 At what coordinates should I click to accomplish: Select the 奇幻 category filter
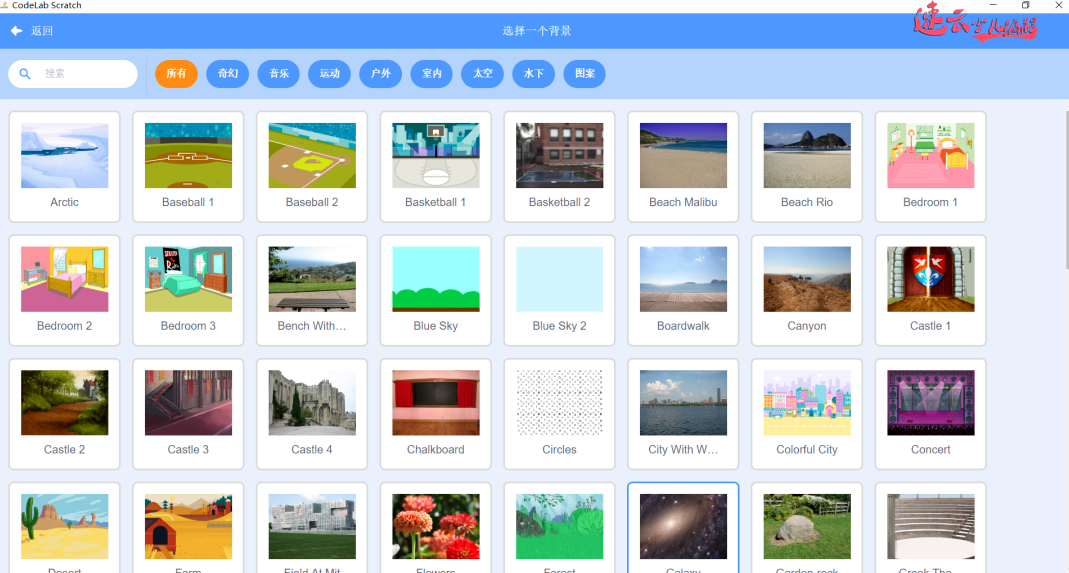(x=227, y=74)
